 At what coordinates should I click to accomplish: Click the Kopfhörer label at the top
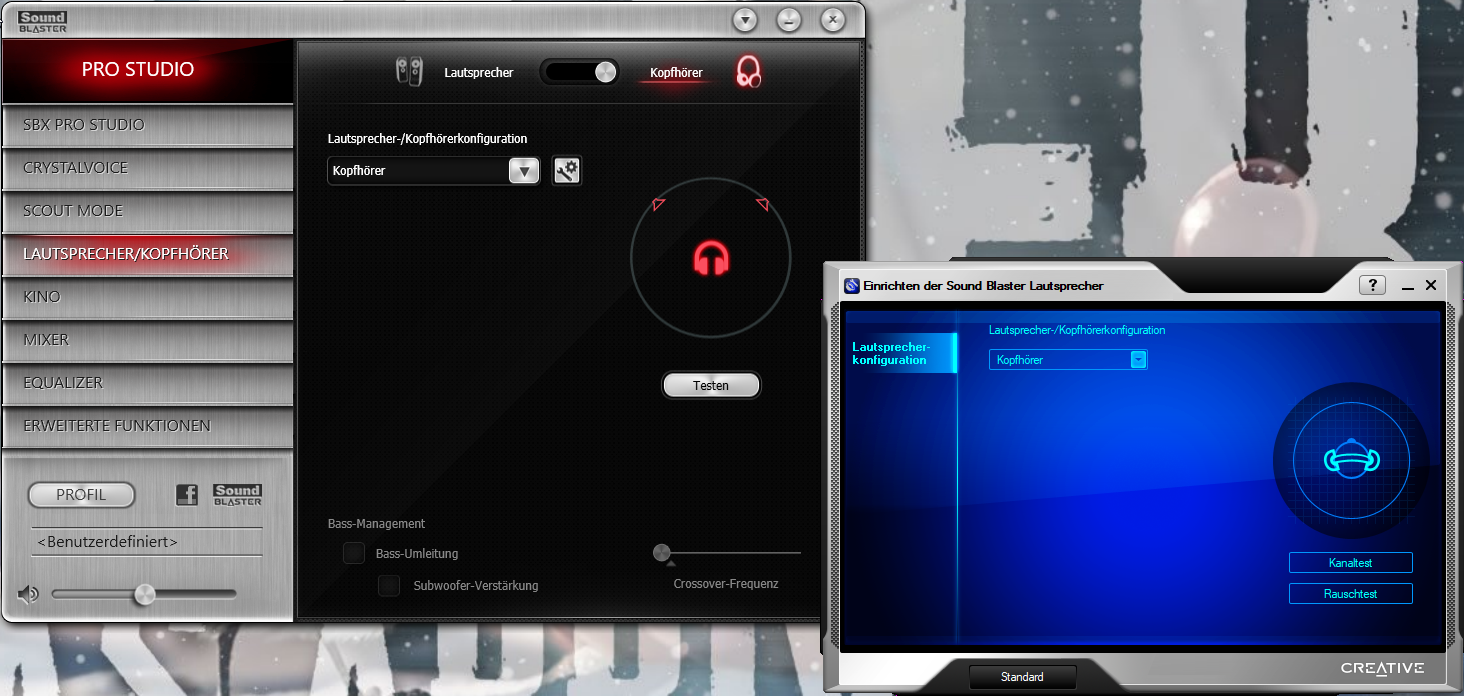pos(676,73)
